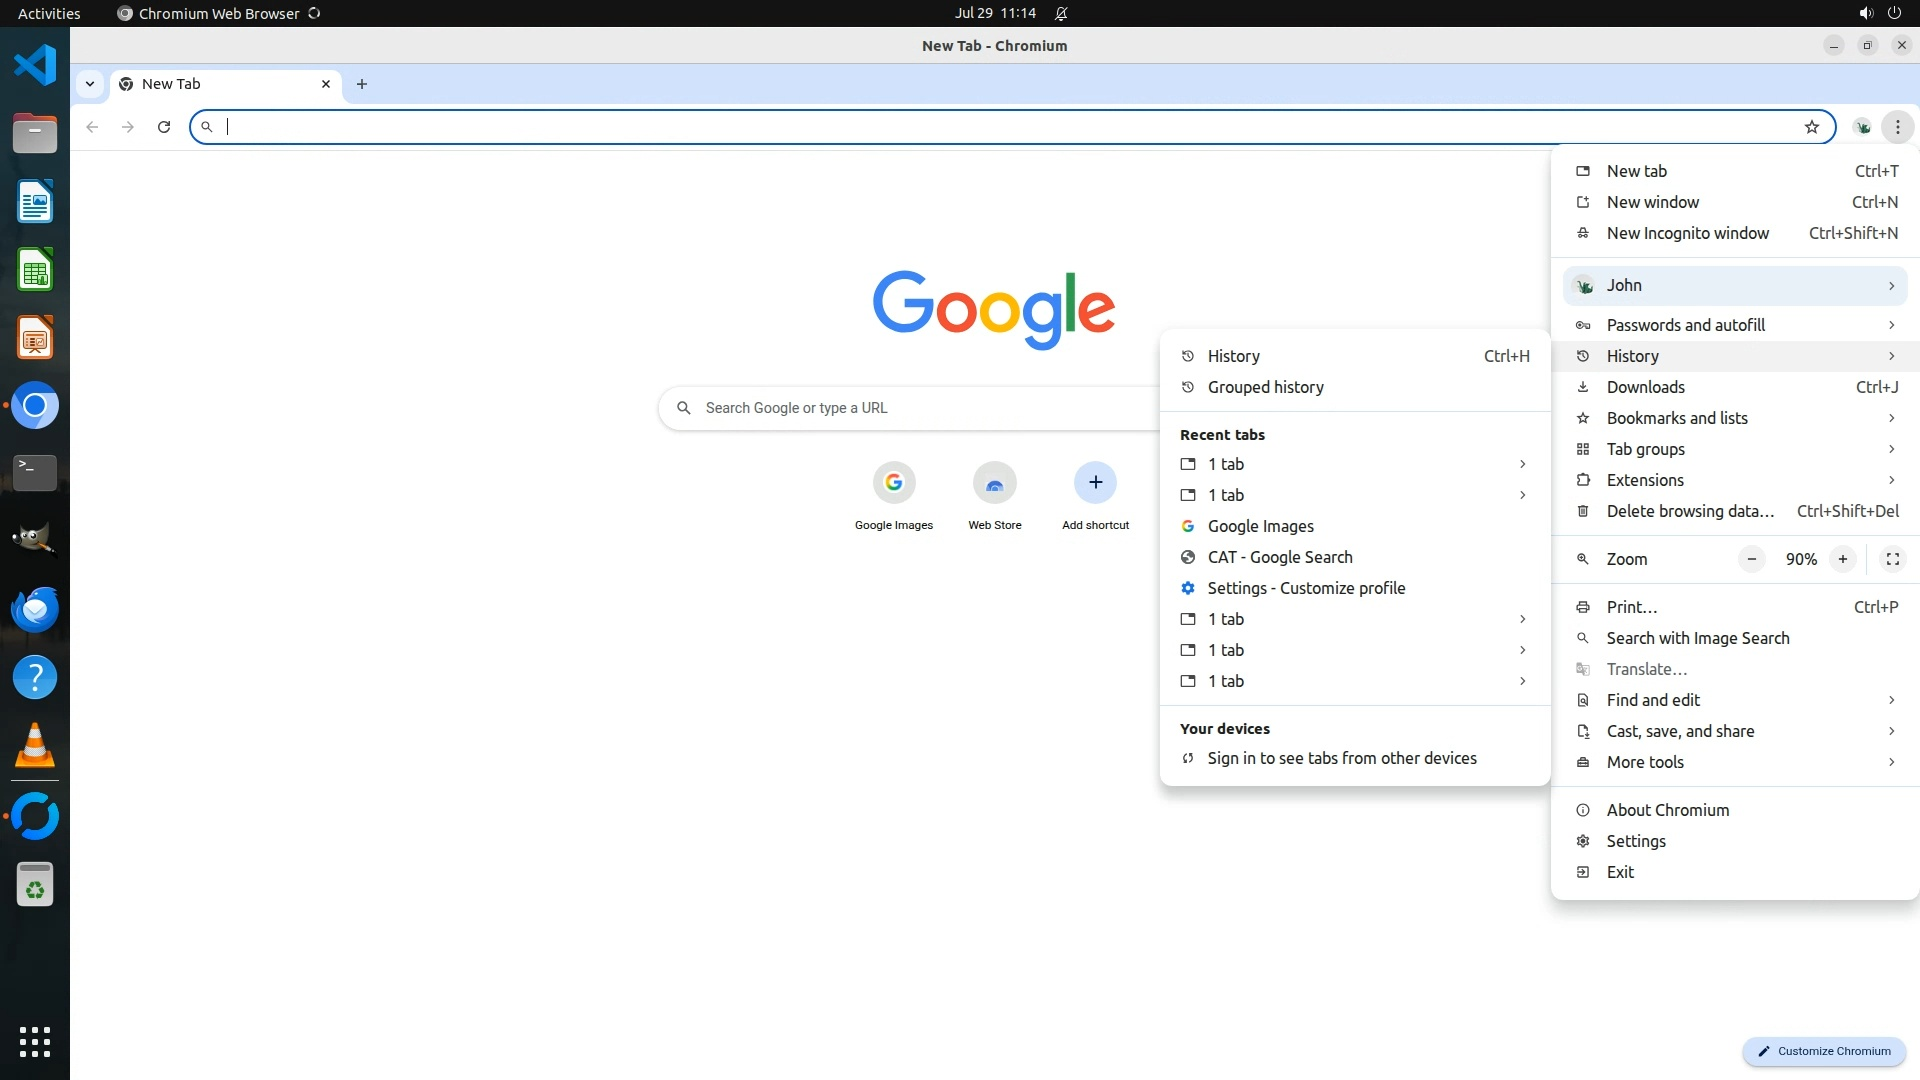
Task: Click the reload page icon
Action: click(x=164, y=127)
